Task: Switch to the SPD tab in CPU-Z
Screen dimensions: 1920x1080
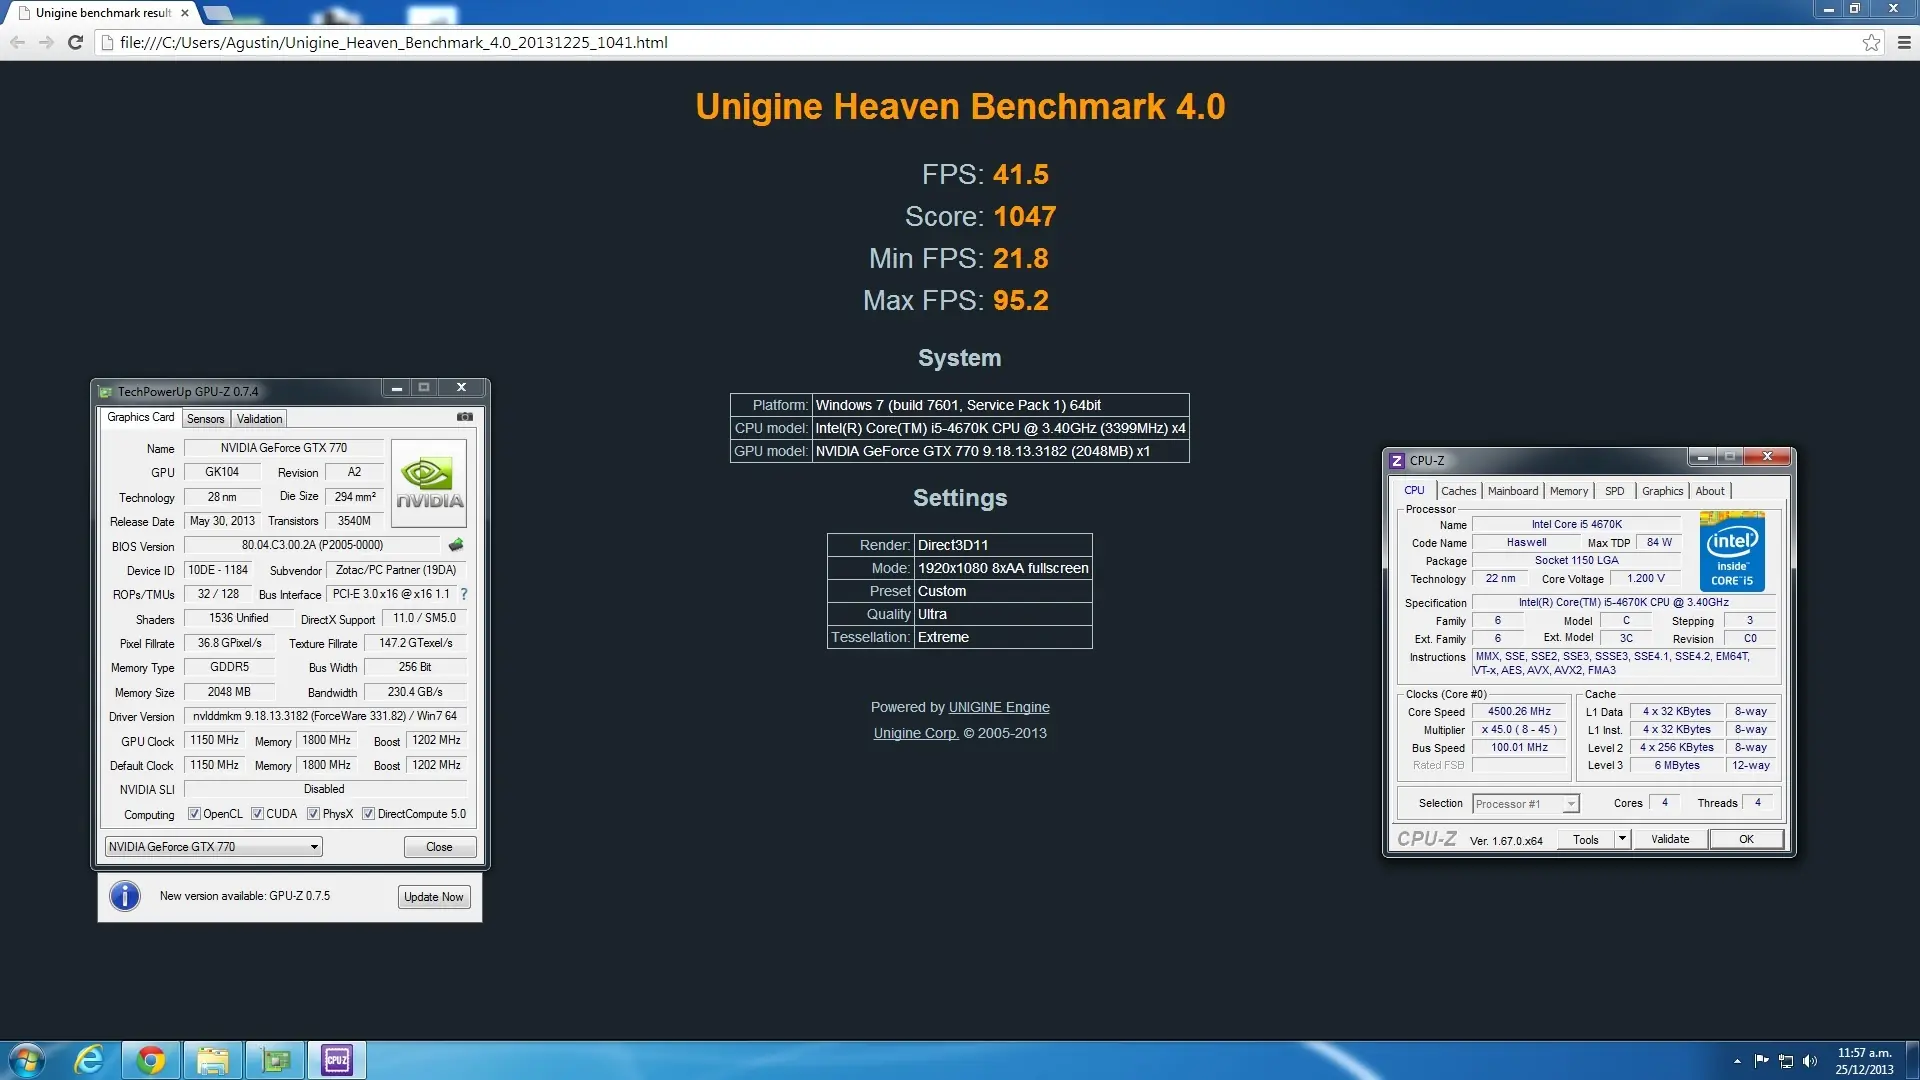Action: coord(1614,491)
